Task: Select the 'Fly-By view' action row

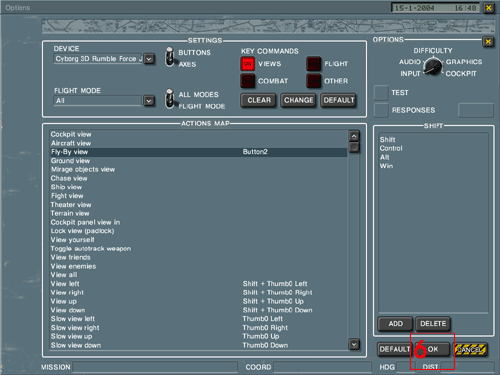Action: tap(199, 152)
